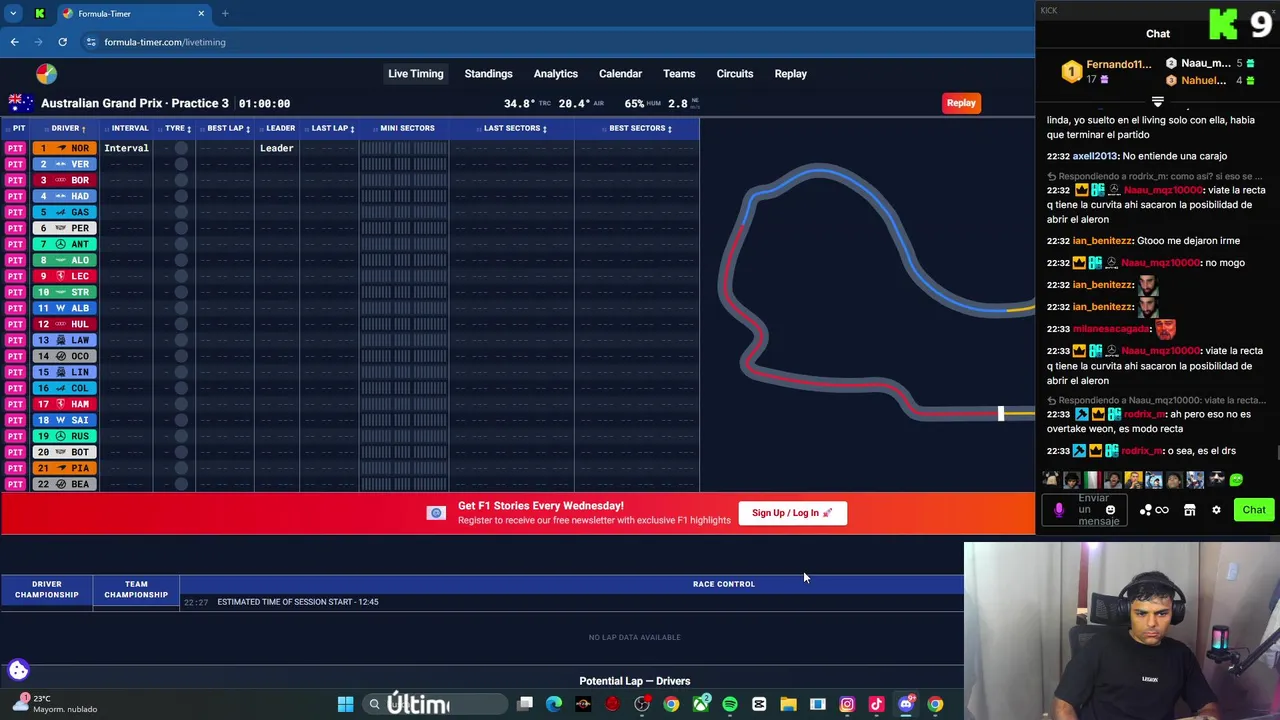The width and height of the screenshot is (1280, 720).
Task: Open the shop icon in chat
Action: (1189, 510)
